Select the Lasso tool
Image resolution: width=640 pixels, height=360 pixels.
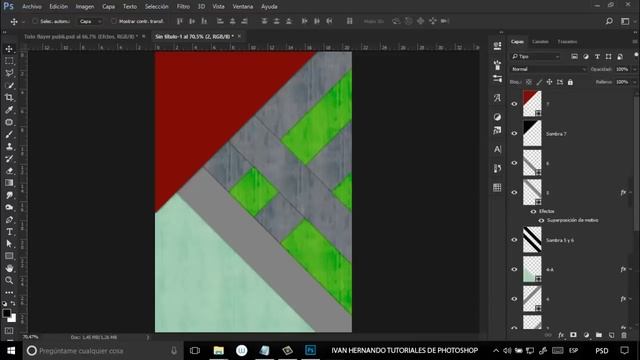point(9,73)
